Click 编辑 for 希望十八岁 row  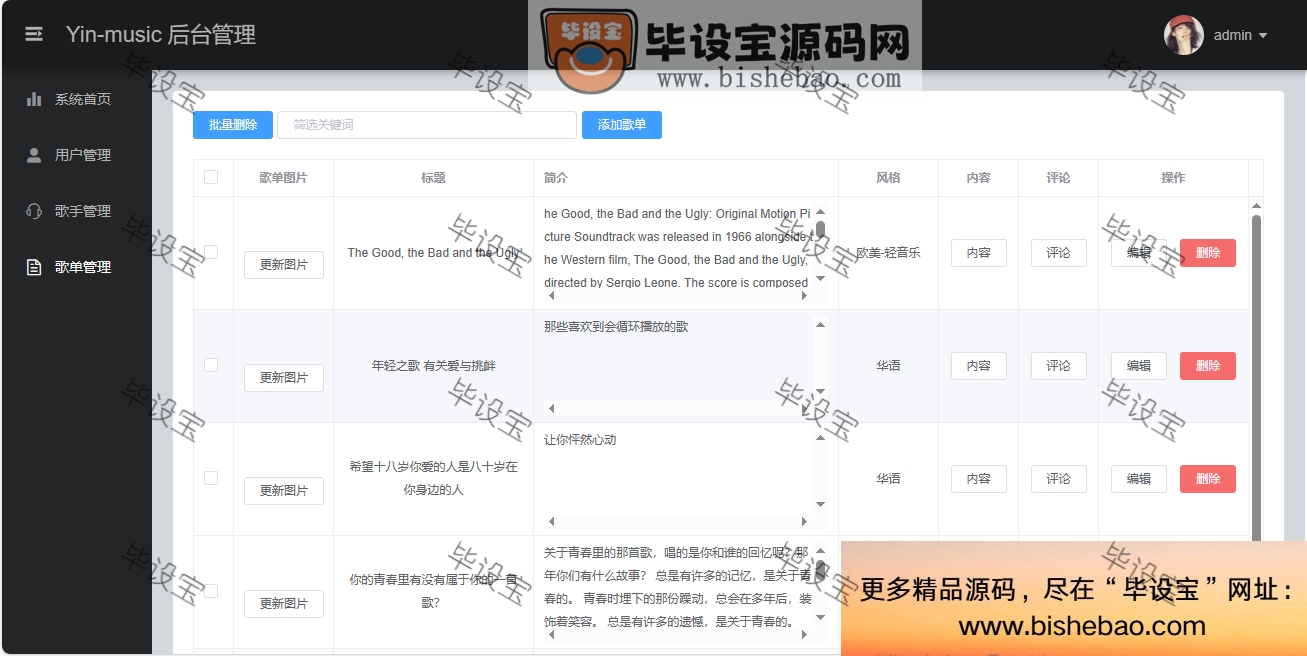(x=1139, y=479)
